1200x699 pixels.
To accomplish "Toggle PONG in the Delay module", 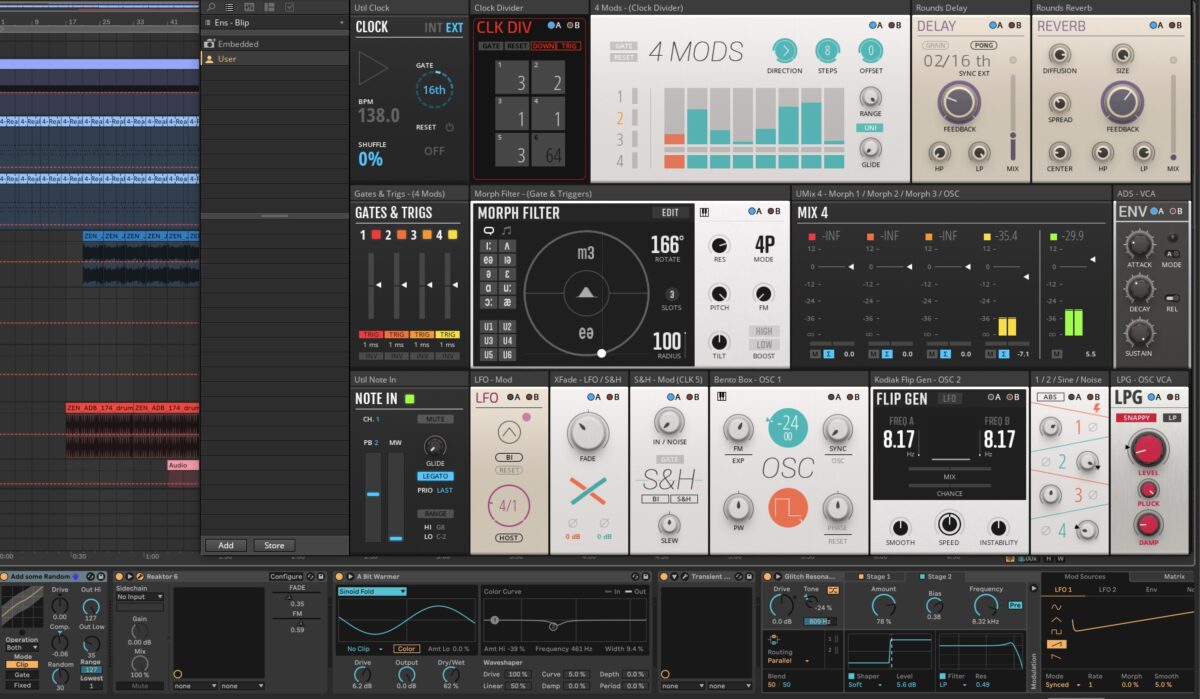I will pyautogui.click(x=984, y=45).
